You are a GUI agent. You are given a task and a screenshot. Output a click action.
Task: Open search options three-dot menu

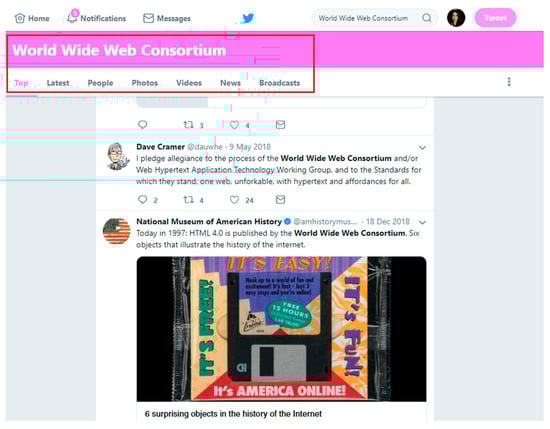[509, 82]
